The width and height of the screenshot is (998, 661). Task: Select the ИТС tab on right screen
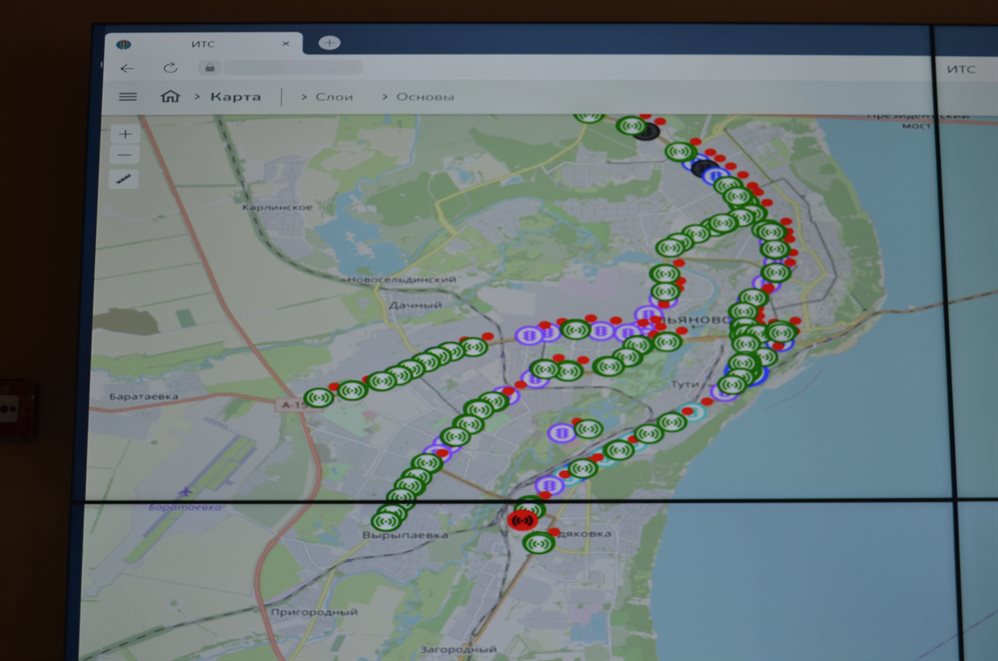click(x=960, y=68)
